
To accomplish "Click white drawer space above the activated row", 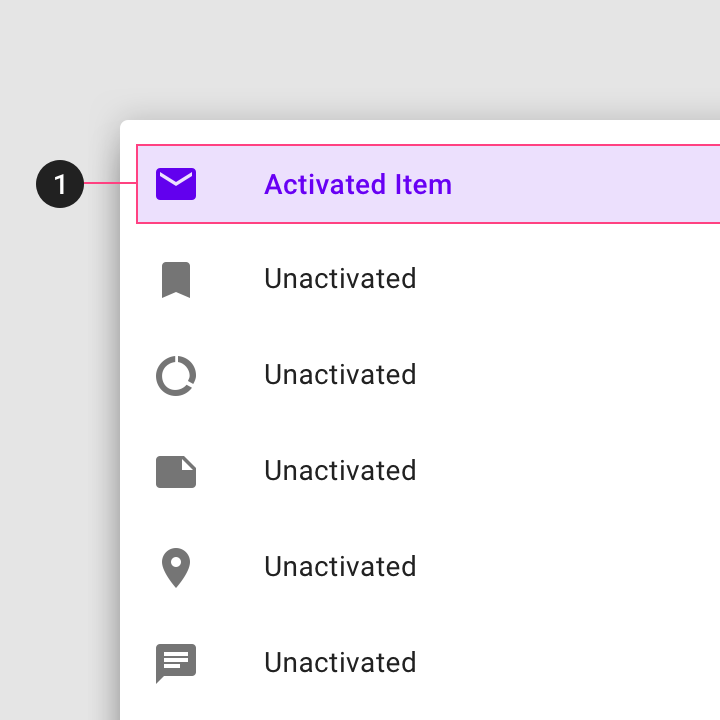I will point(420,132).
